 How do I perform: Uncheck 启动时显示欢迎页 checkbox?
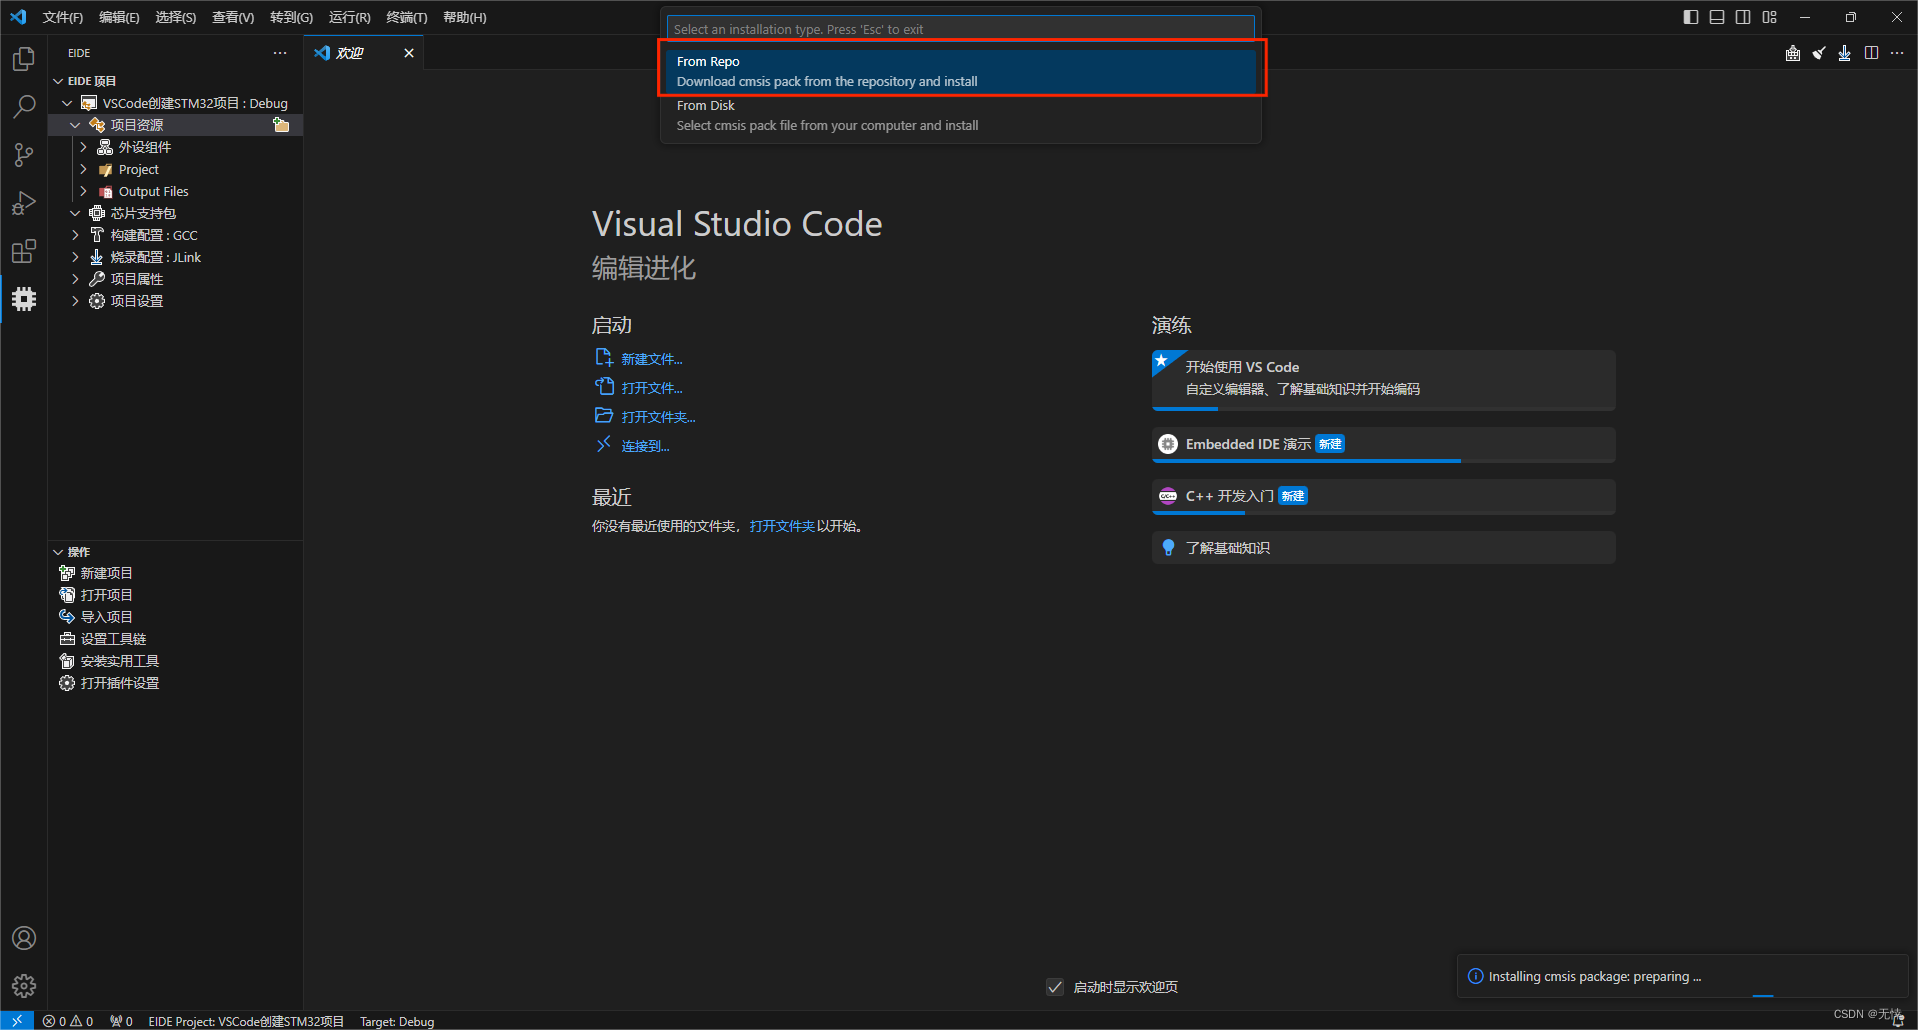coord(1055,987)
